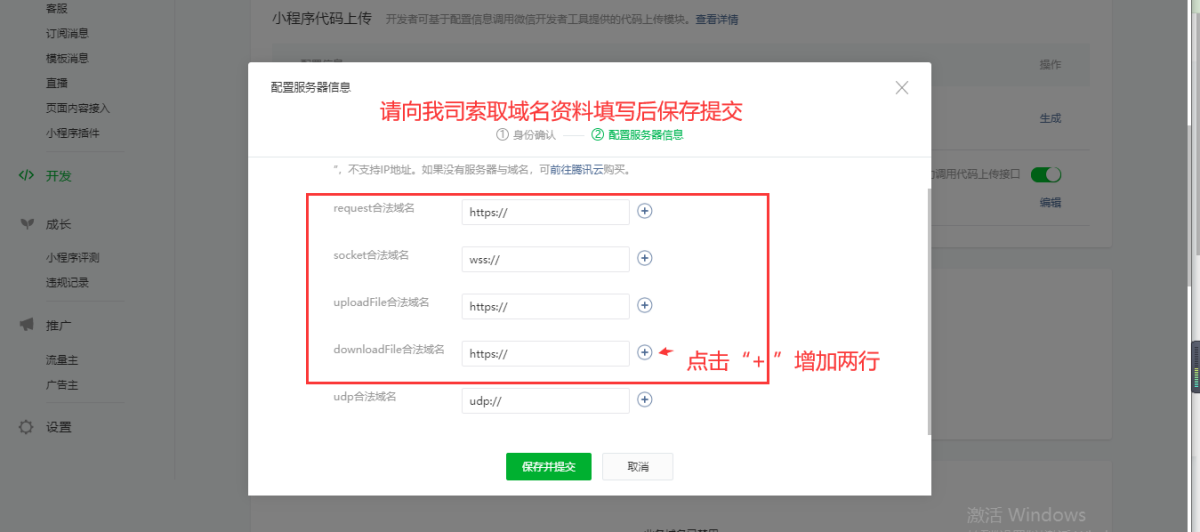Toggle the code upload interface switch
Viewport: 1200px width, 532px height.
click(1045, 174)
